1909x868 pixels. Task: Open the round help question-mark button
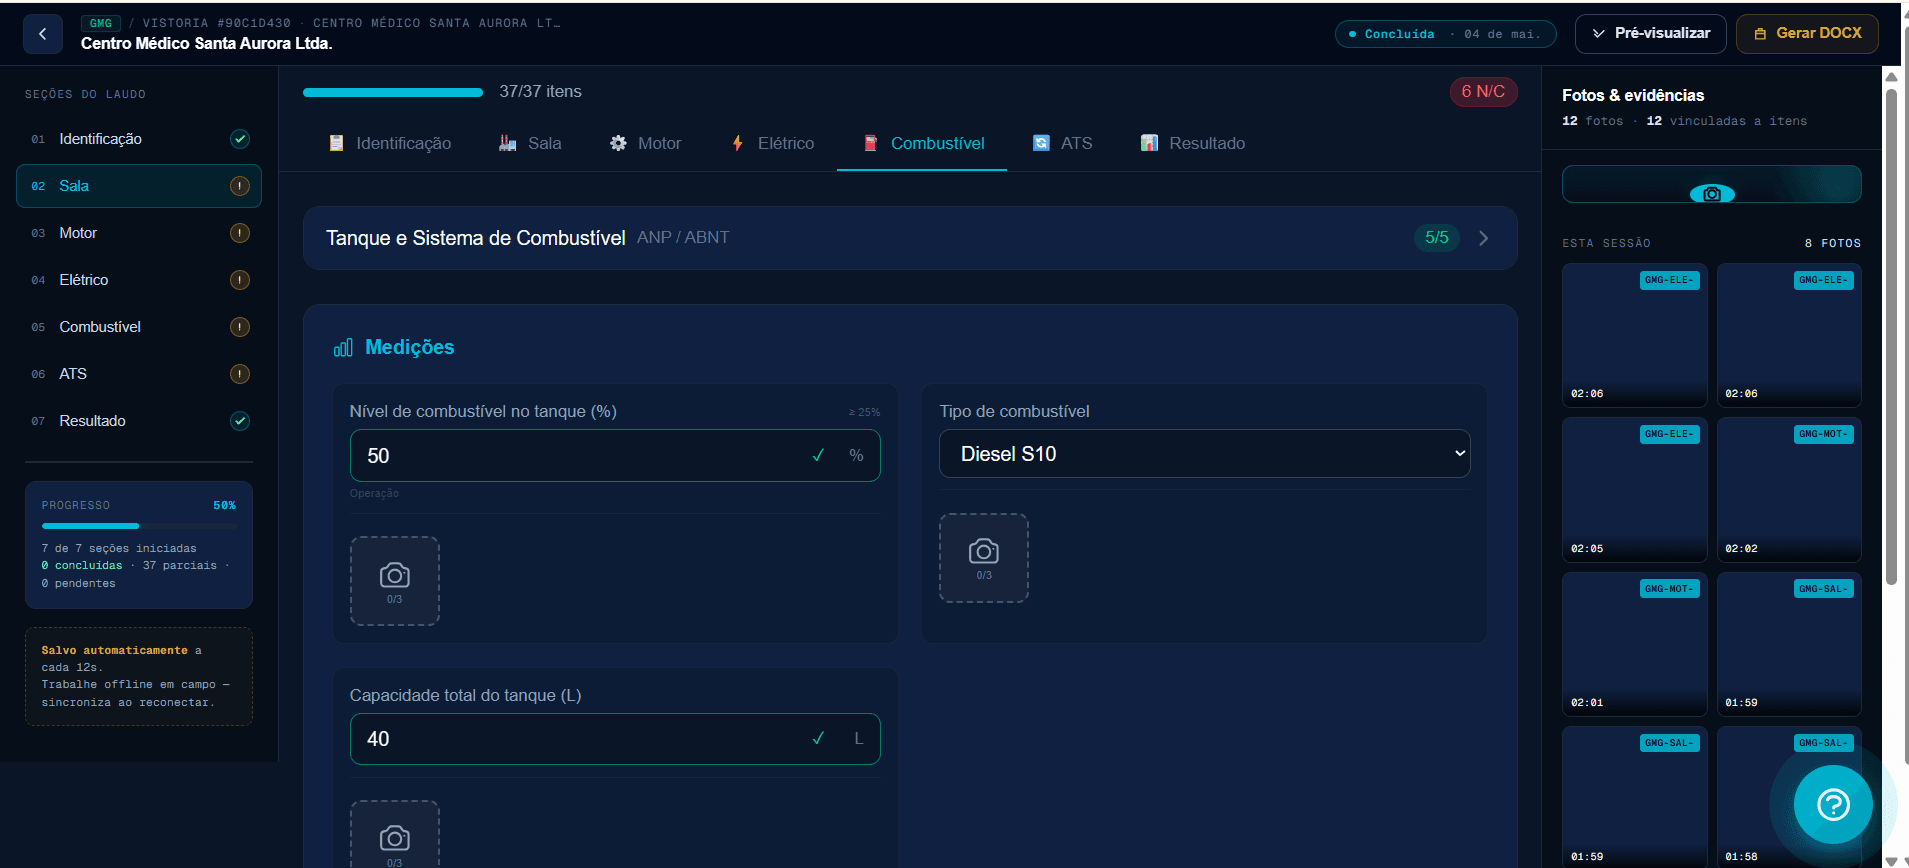coord(1833,804)
